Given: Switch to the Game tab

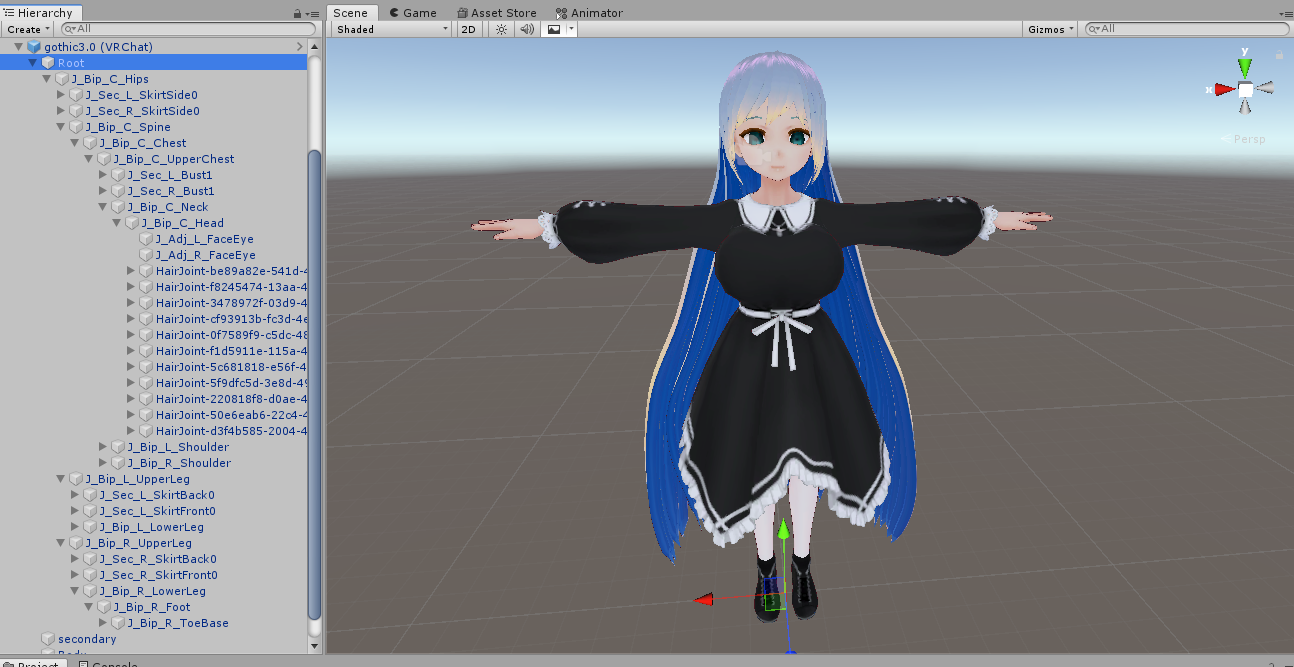Looking at the screenshot, I should tap(412, 13).
